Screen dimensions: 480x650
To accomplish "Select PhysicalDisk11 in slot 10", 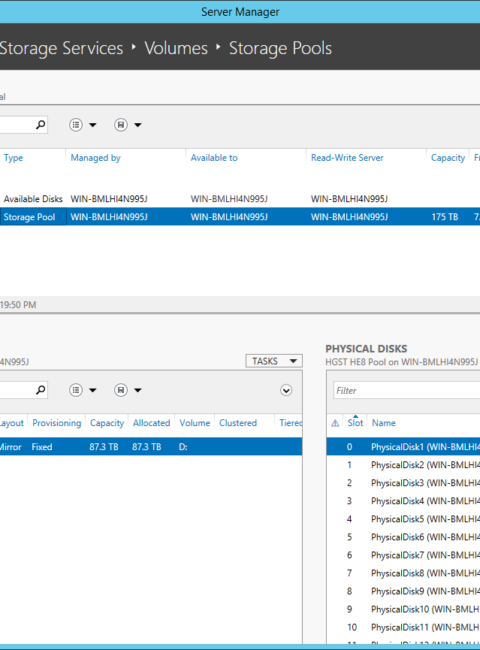I will [x=403, y=627].
